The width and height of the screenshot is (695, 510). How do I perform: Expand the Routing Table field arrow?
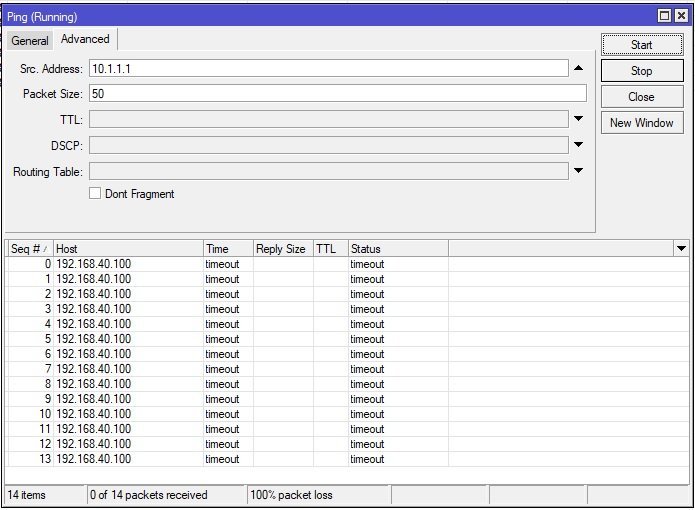coord(578,171)
